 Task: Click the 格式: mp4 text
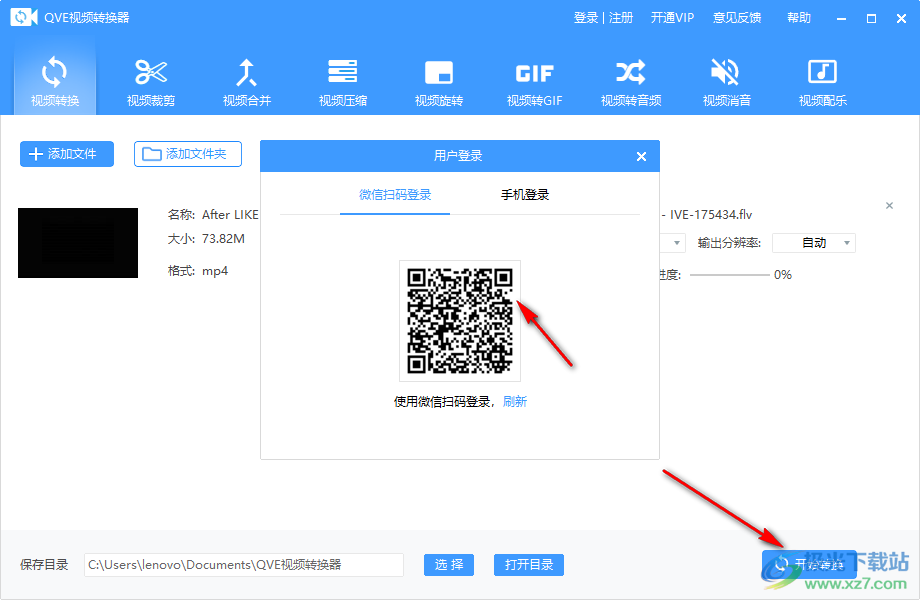198,271
